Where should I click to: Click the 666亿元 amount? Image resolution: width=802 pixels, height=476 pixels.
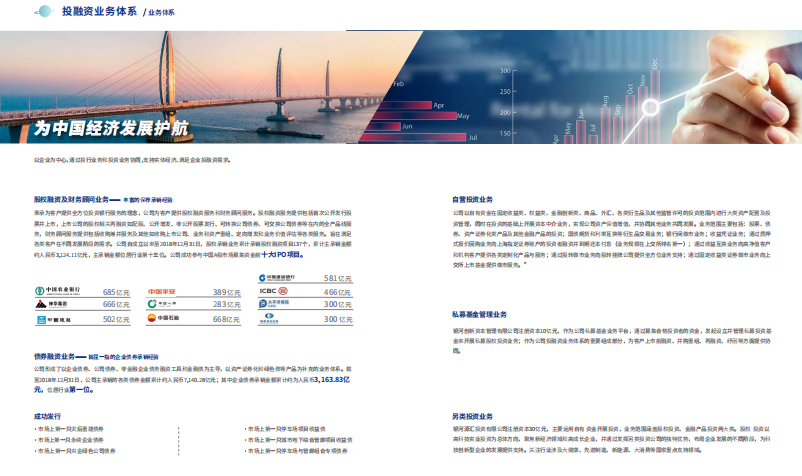coord(116,304)
